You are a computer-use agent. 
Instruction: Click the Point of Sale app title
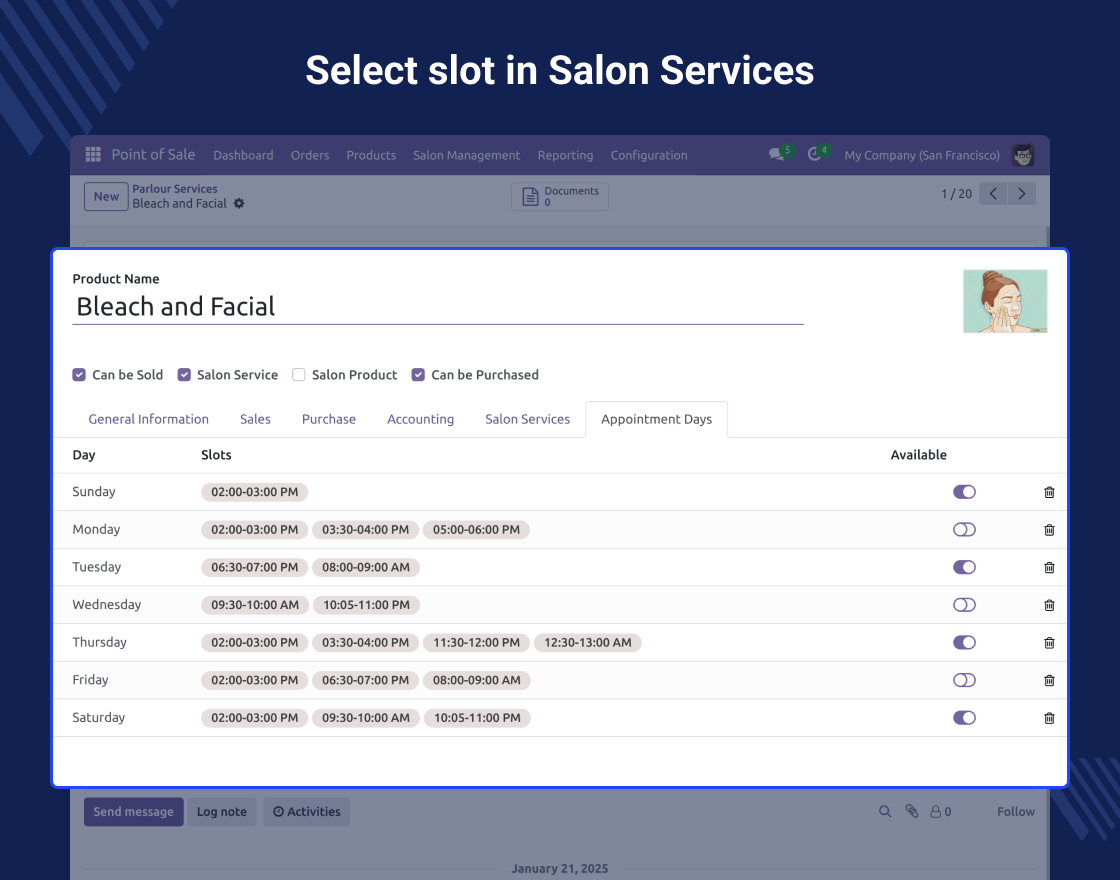(153, 154)
